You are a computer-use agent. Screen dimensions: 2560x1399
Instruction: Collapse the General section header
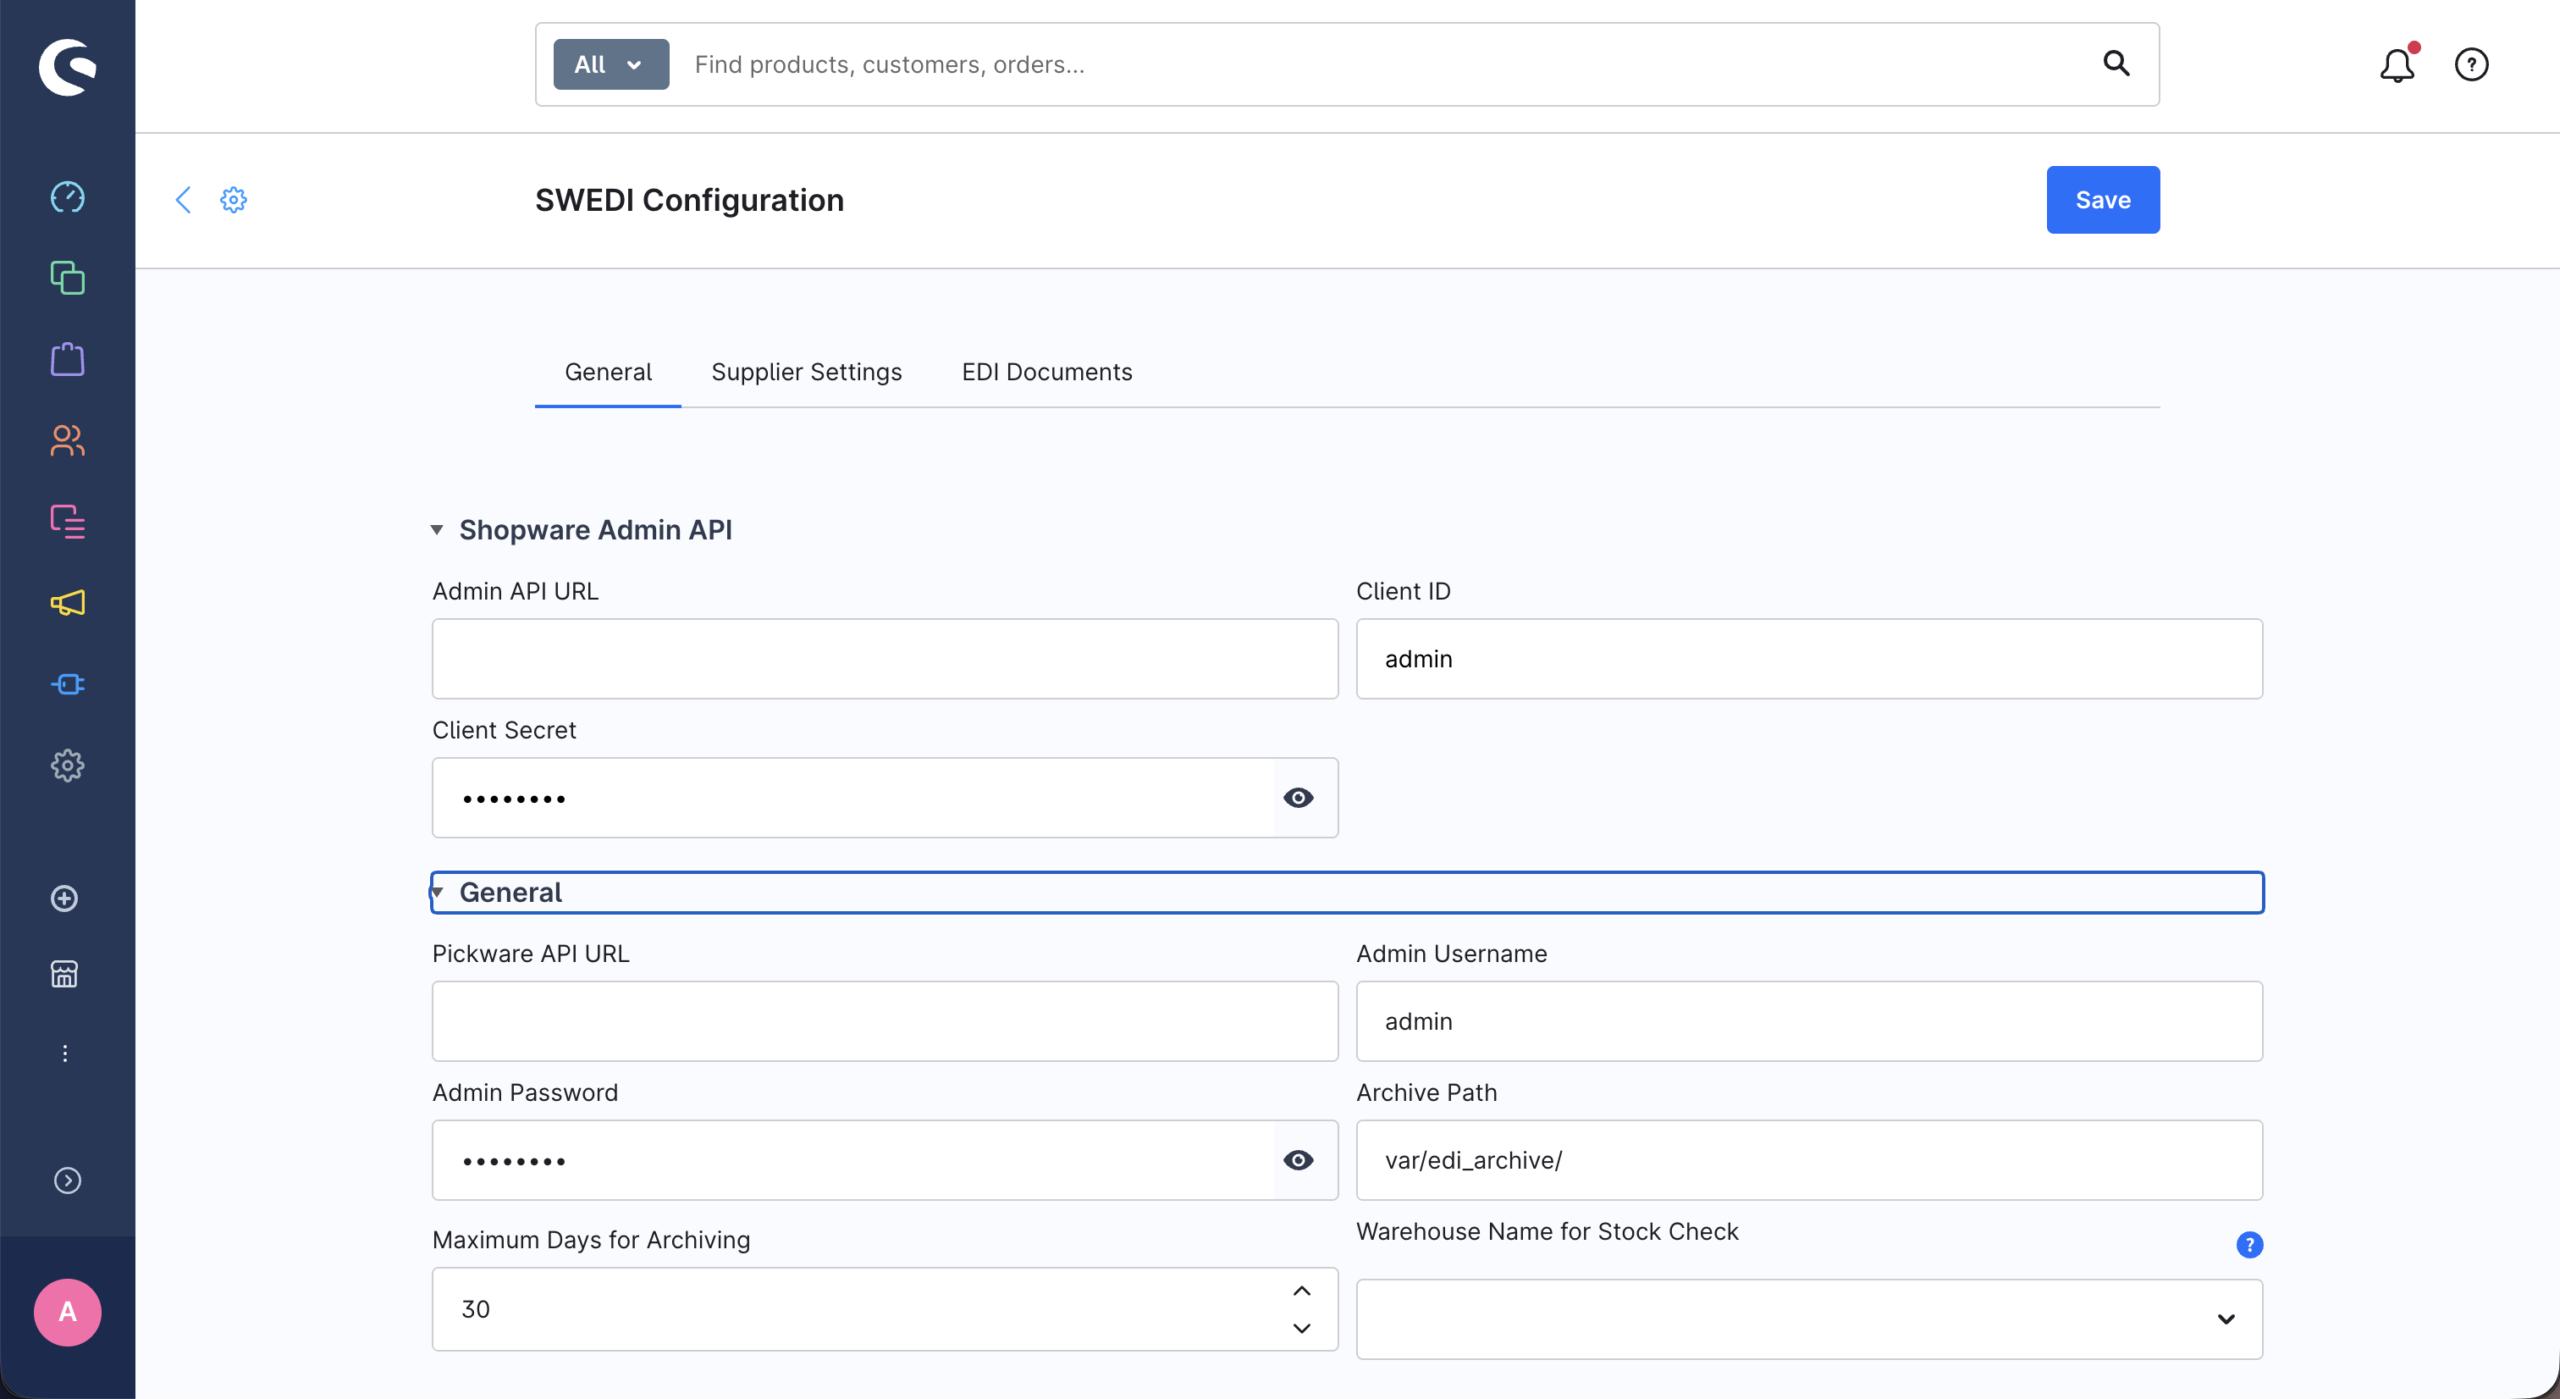(x=510, y=892)
